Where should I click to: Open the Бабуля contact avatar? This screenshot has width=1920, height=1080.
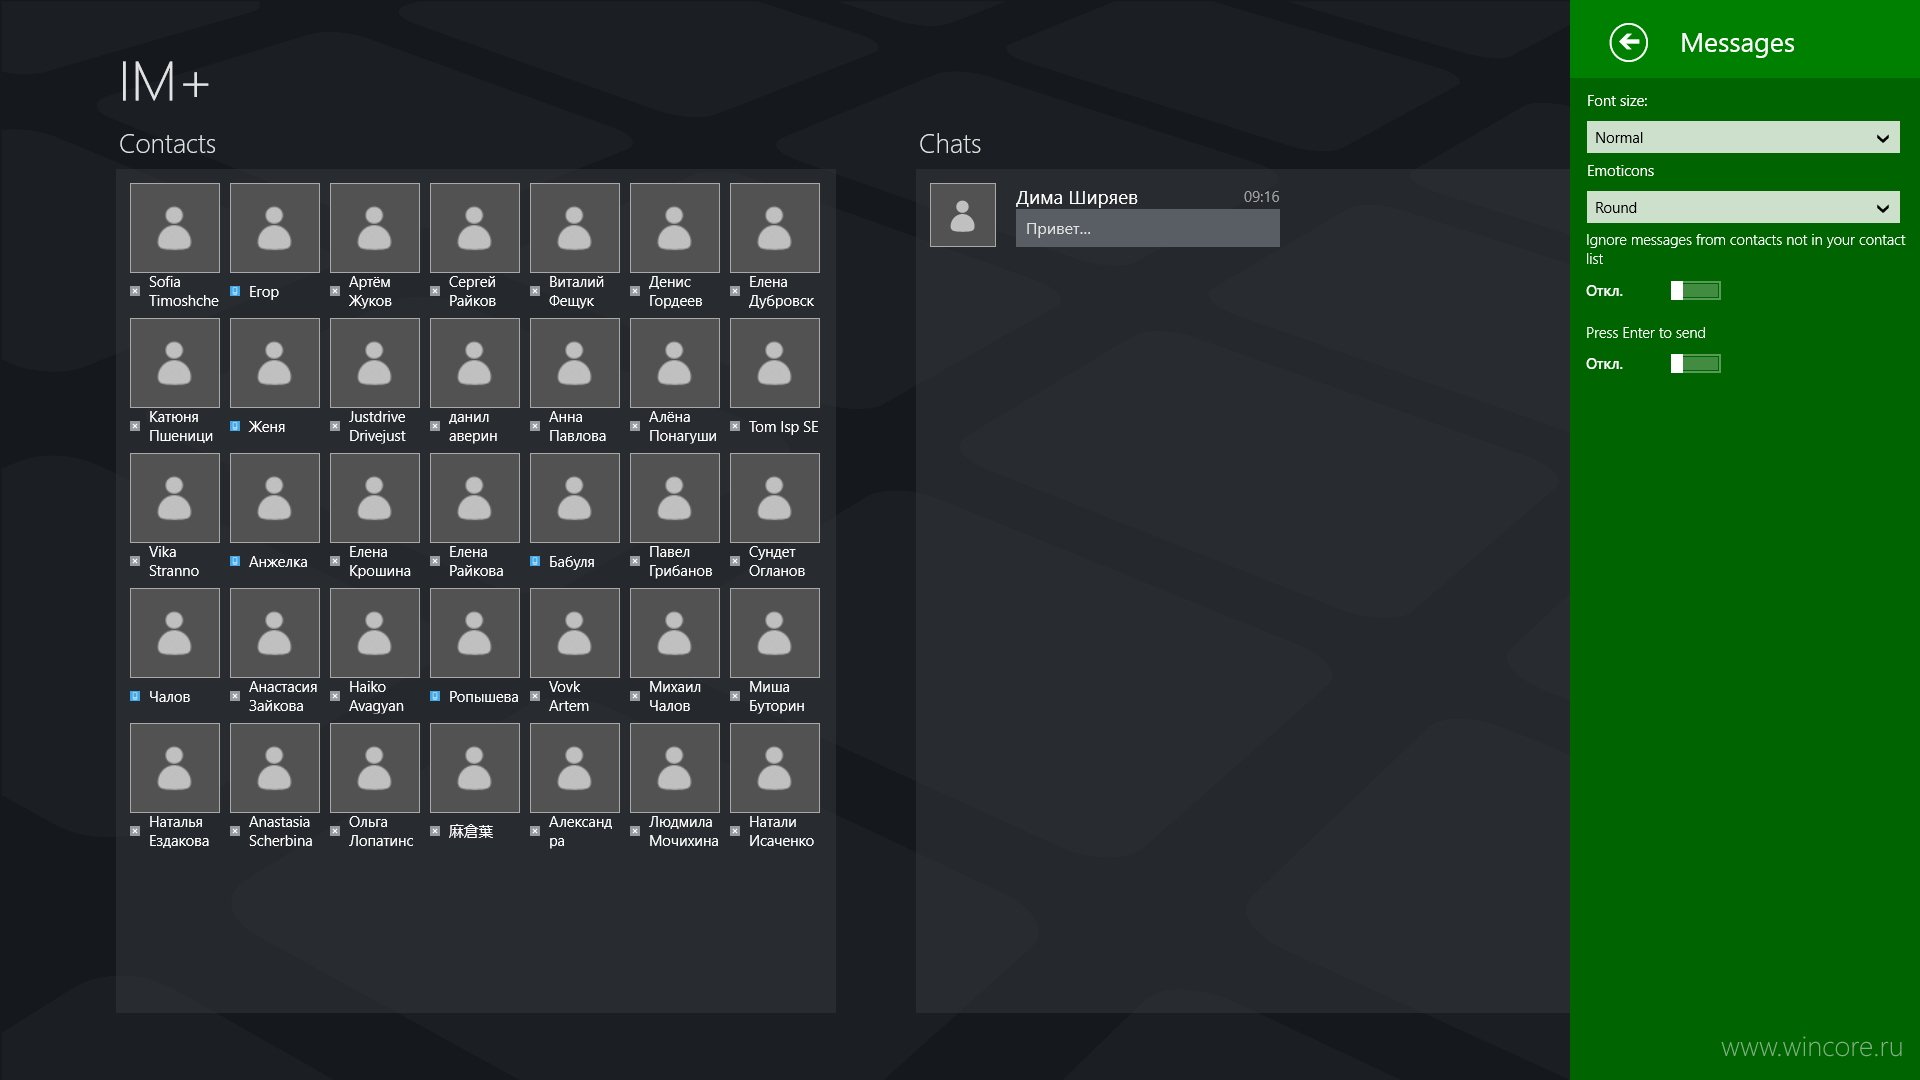575,498
